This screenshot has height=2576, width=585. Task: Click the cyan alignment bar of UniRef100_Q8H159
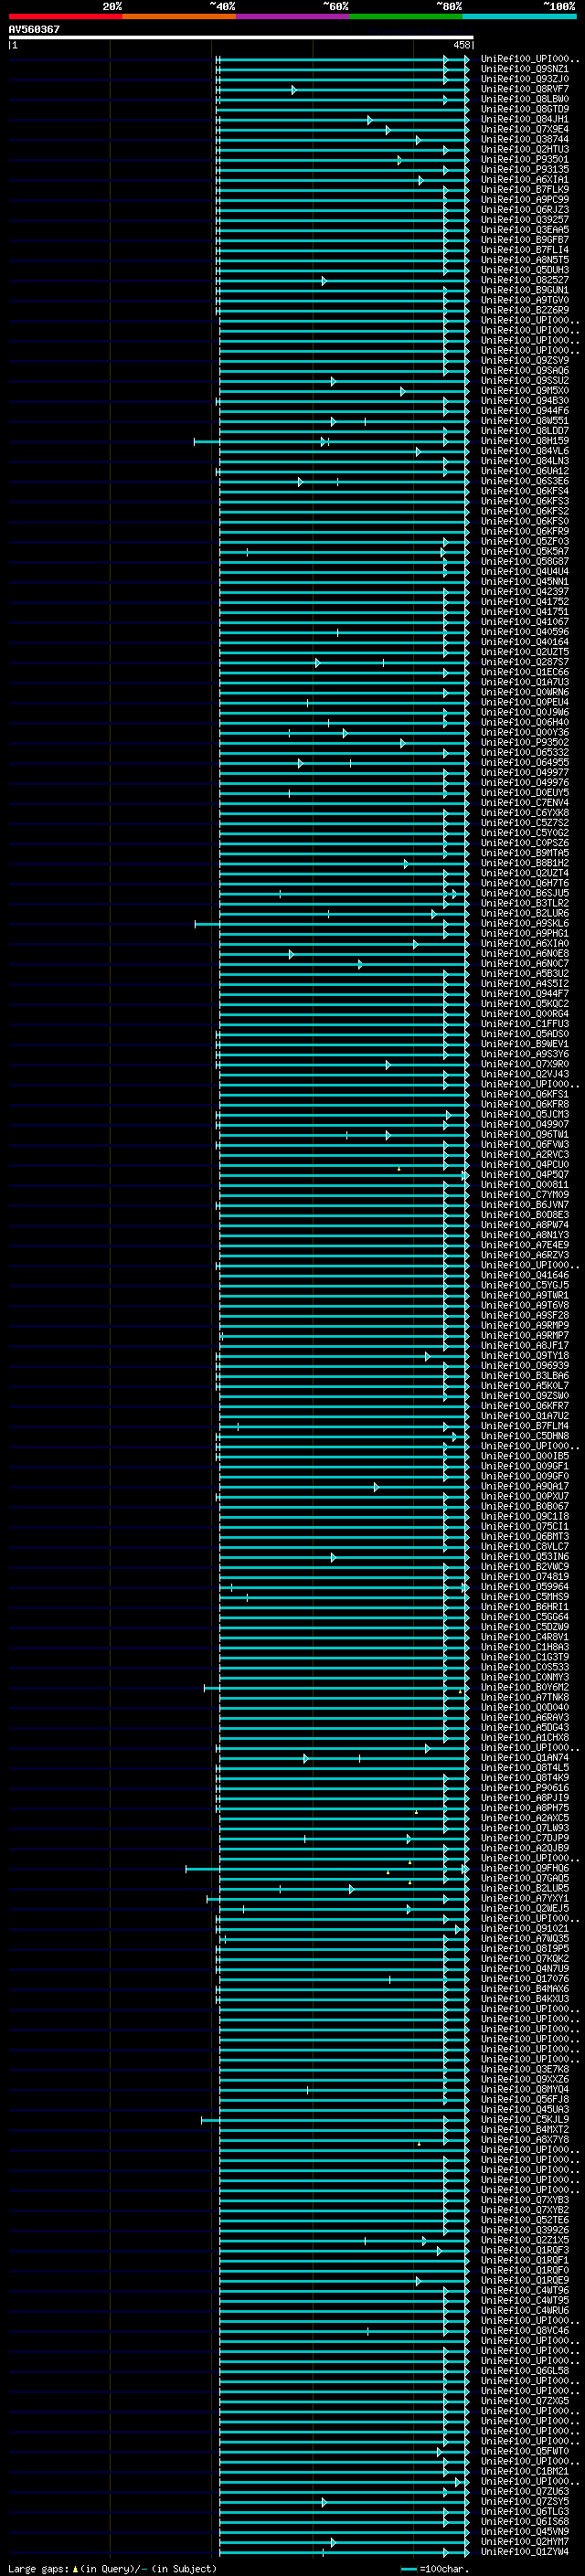331,441
